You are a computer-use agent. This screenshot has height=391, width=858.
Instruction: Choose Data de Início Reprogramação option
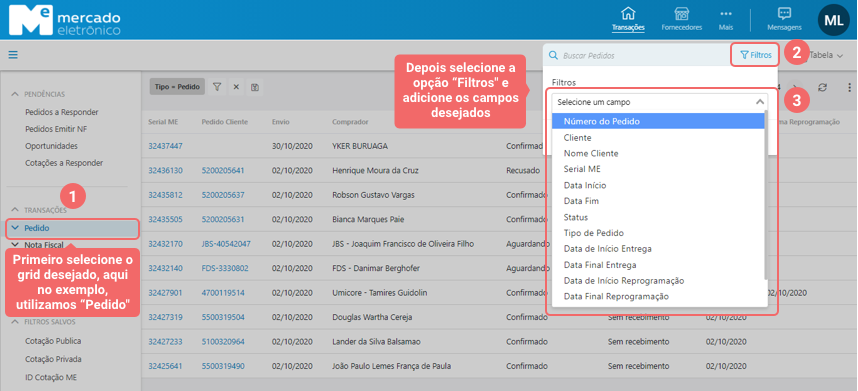click(x=658, y=281)
